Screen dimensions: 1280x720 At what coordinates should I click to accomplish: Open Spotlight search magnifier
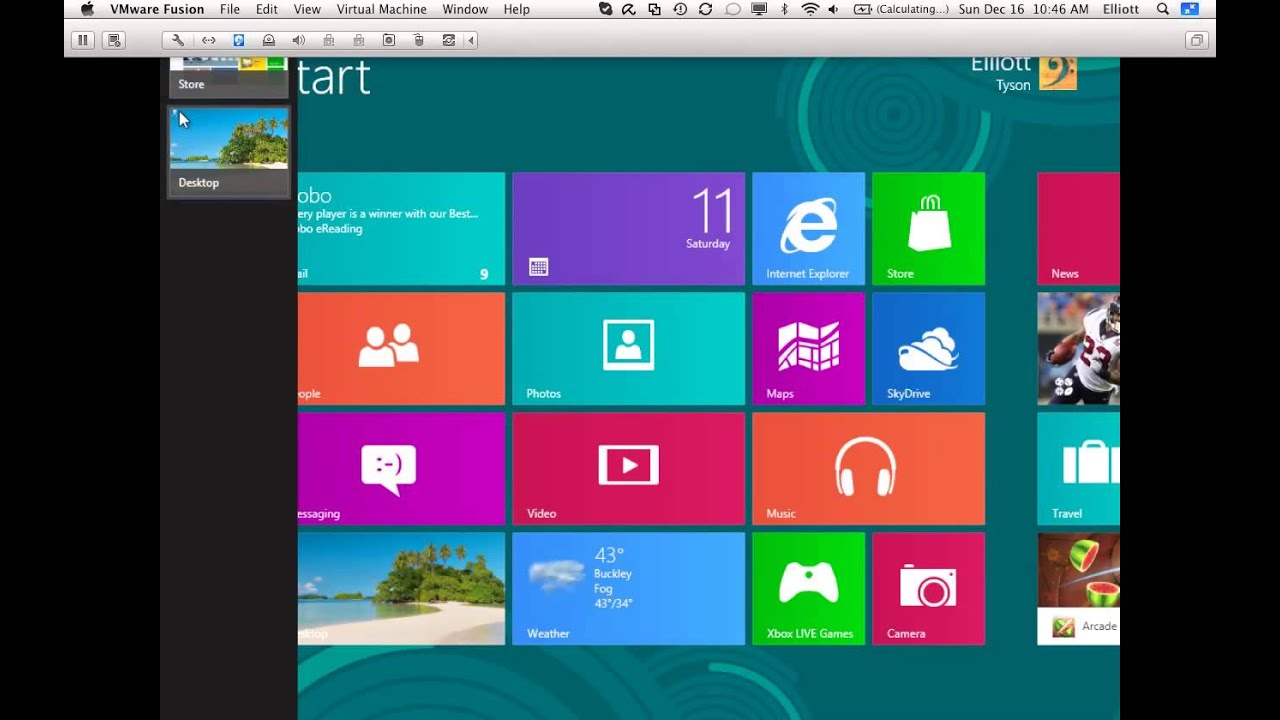pos(1162,9)
